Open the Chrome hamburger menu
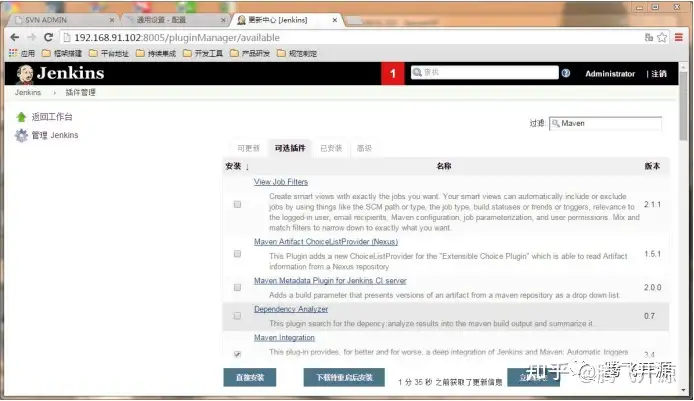This screenshot has width=694, height=401. click(679, 38)
